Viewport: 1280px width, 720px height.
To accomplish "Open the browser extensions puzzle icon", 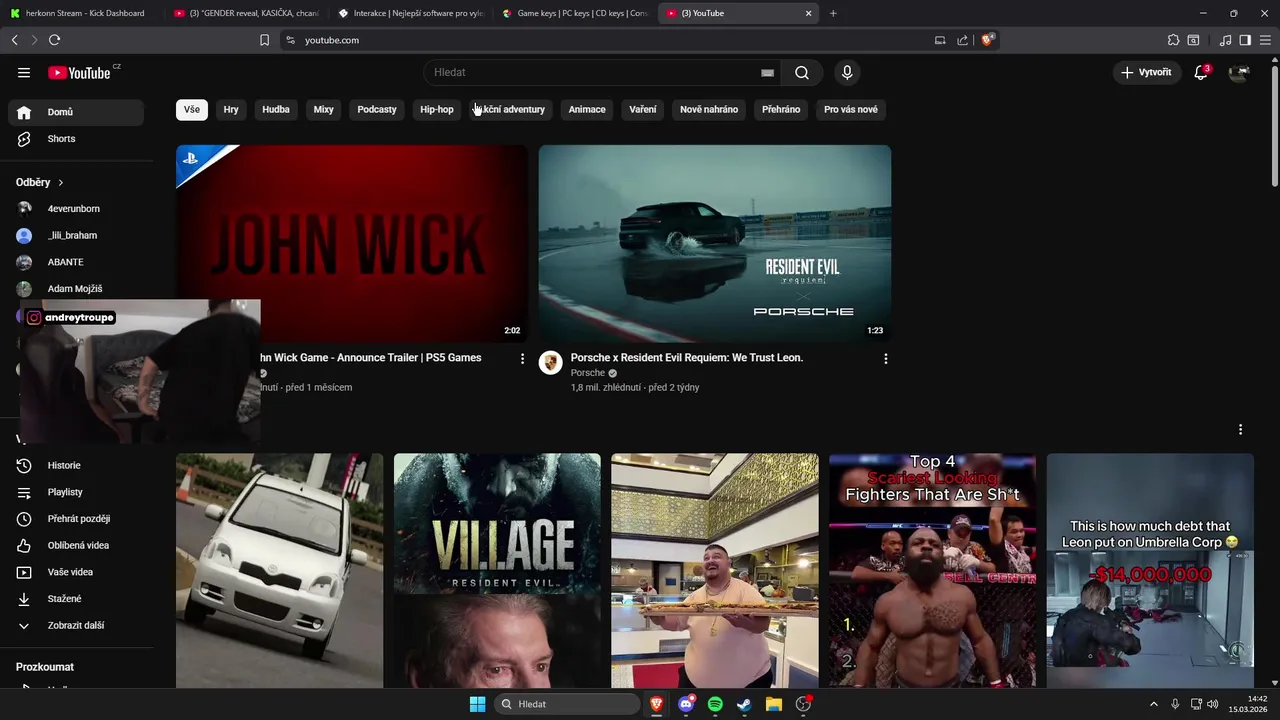I will (1173, 40).
